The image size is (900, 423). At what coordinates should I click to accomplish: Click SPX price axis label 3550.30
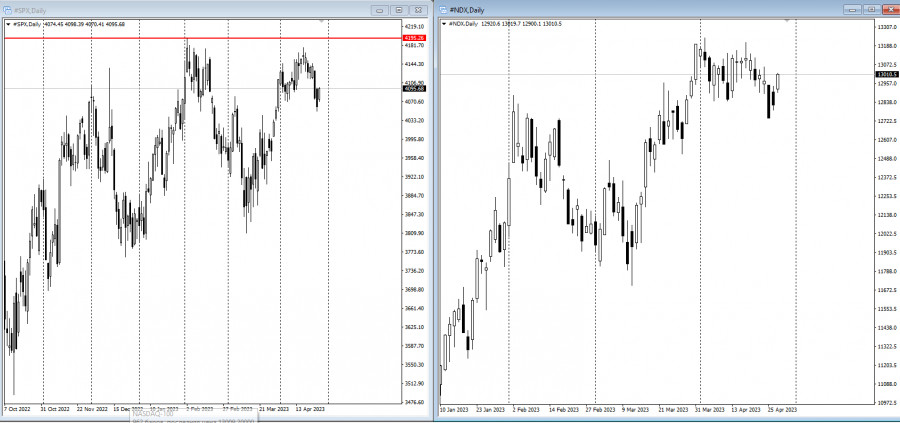[x=414, y=365]
